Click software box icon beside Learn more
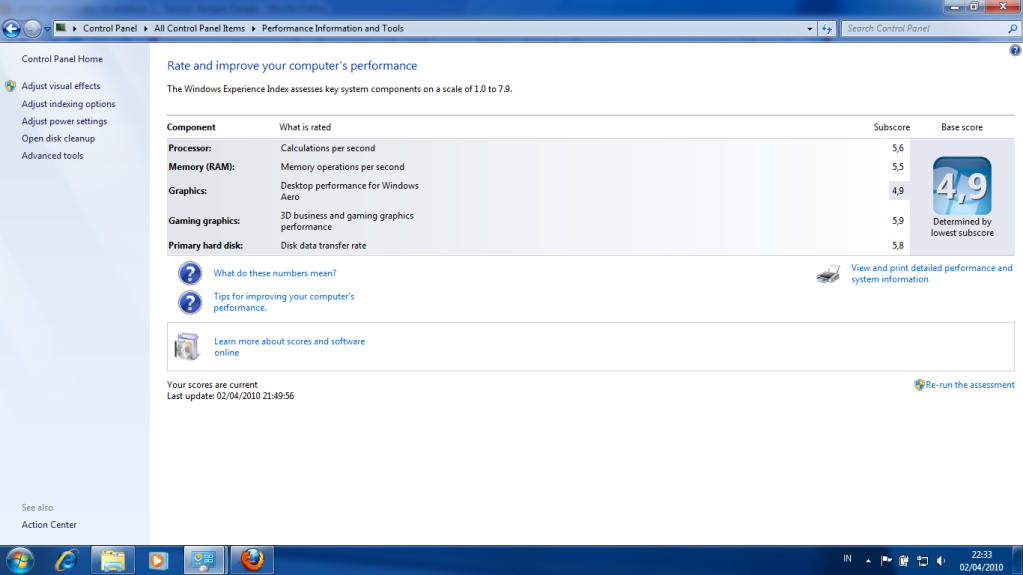Image resolution: width=1023 pixels, height=575 pixels. [x=187, y=346]
